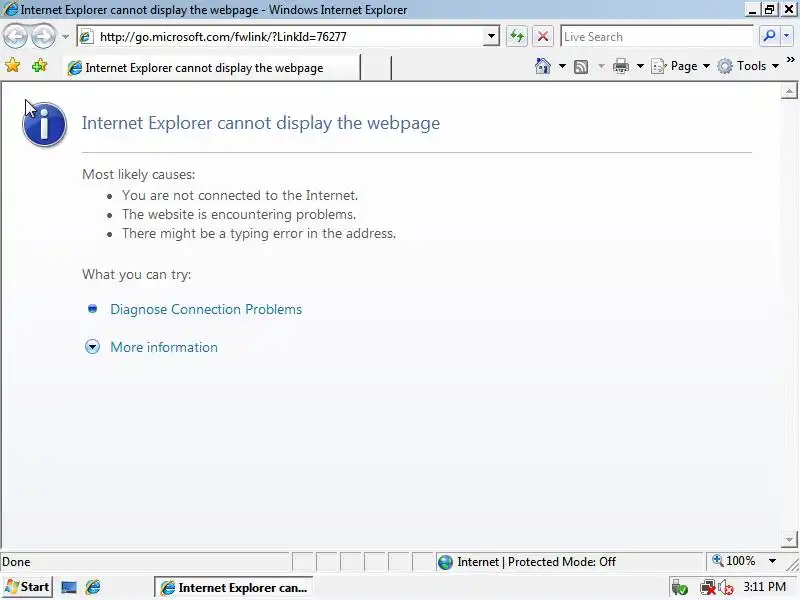Click the Home page icon
The image size is (800, 600).
click(x=542, y=66)
